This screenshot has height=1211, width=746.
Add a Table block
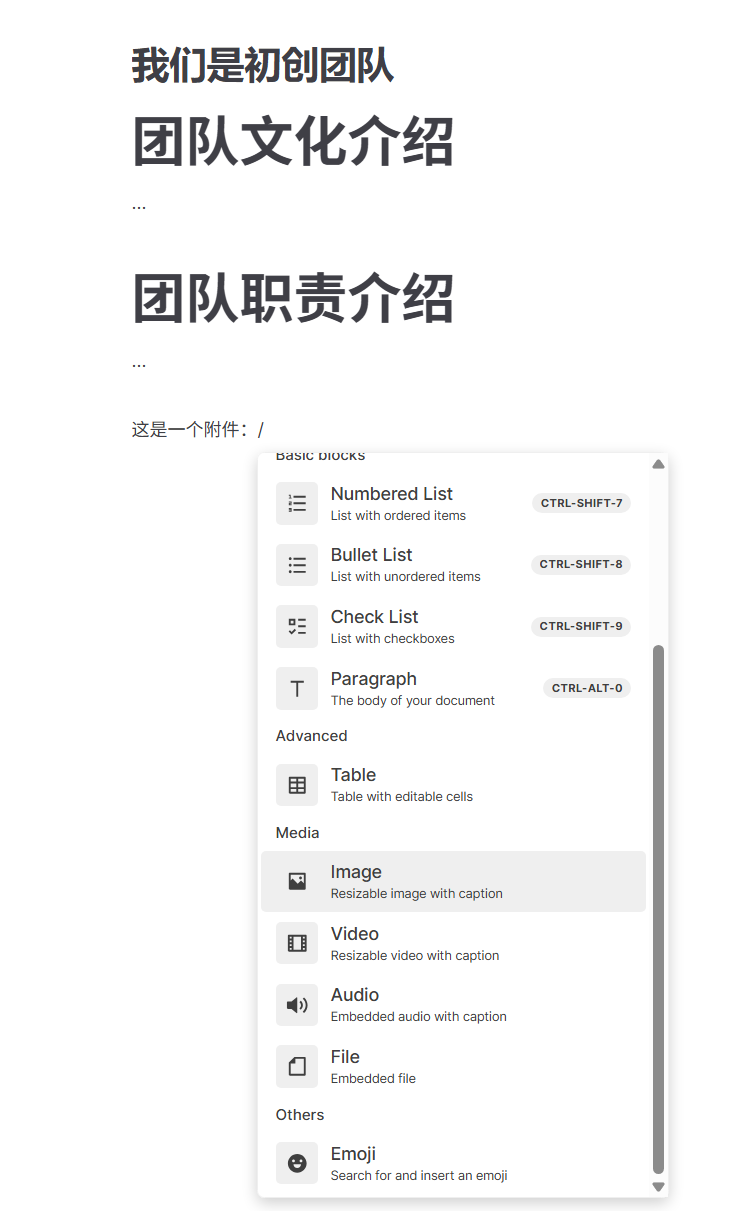(453, 785)
